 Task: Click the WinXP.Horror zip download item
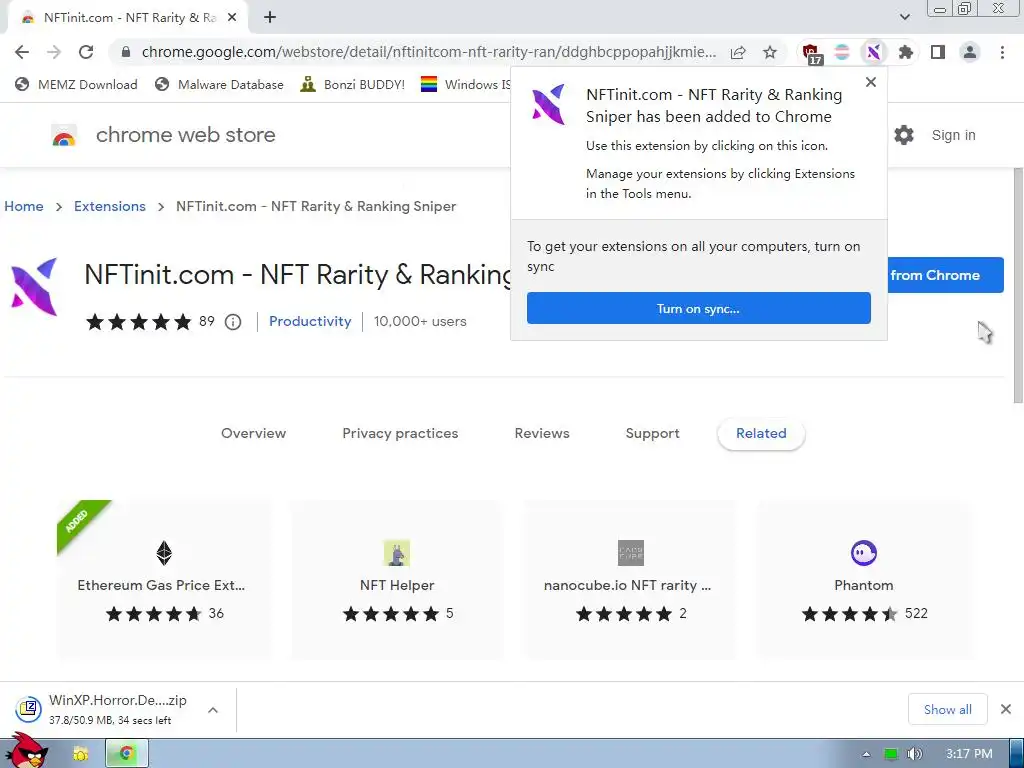click(x=104, y=709)
